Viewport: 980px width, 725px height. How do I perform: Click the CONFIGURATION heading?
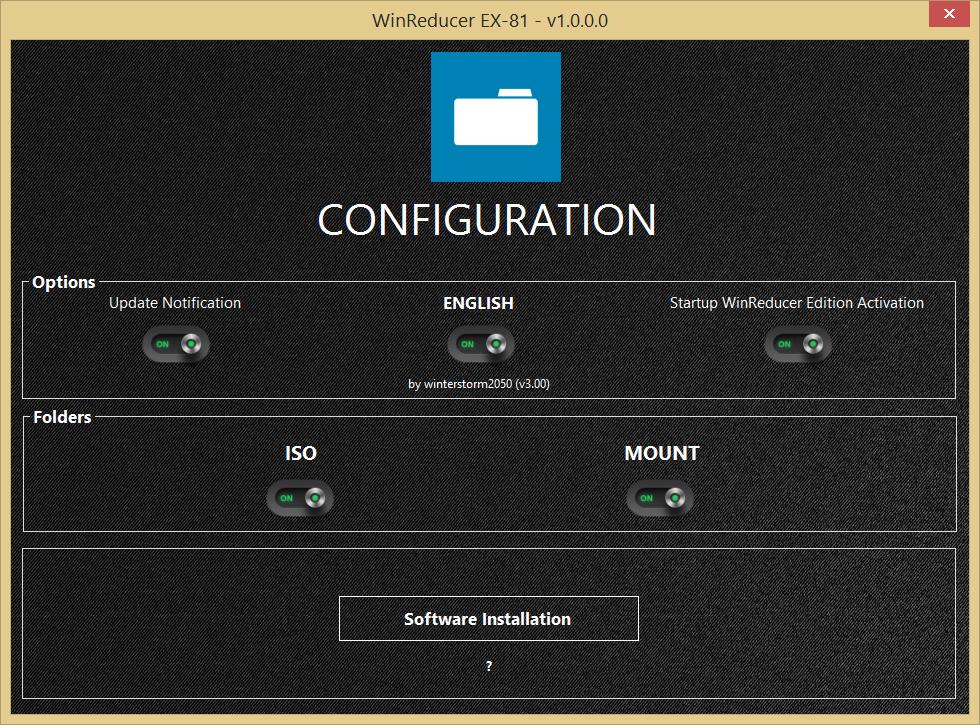click(x=487, y=220)
